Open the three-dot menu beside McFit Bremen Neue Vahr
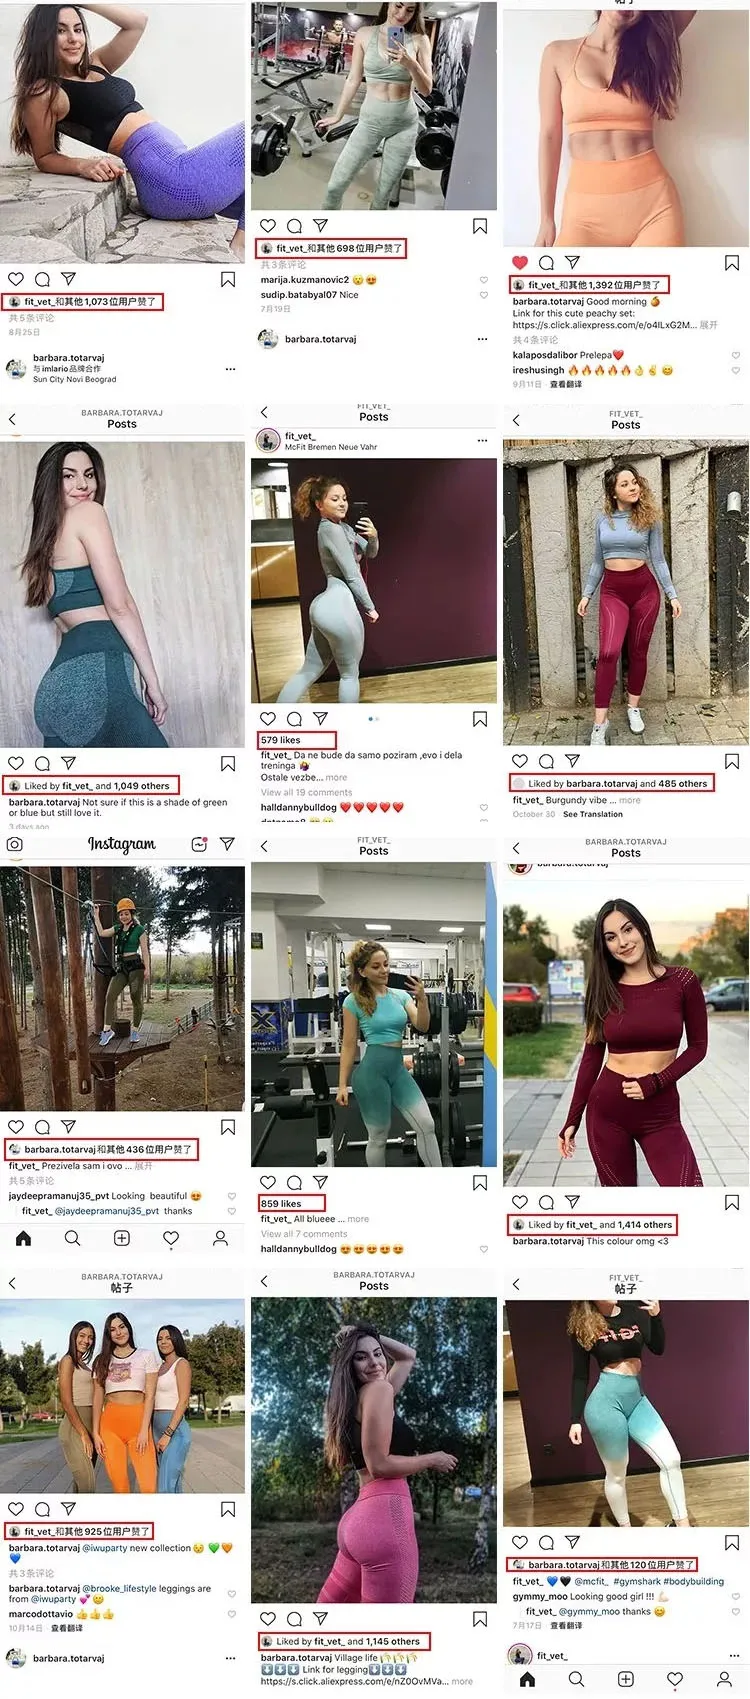This screenshot has height=1699, width=750. click(482, 440)
